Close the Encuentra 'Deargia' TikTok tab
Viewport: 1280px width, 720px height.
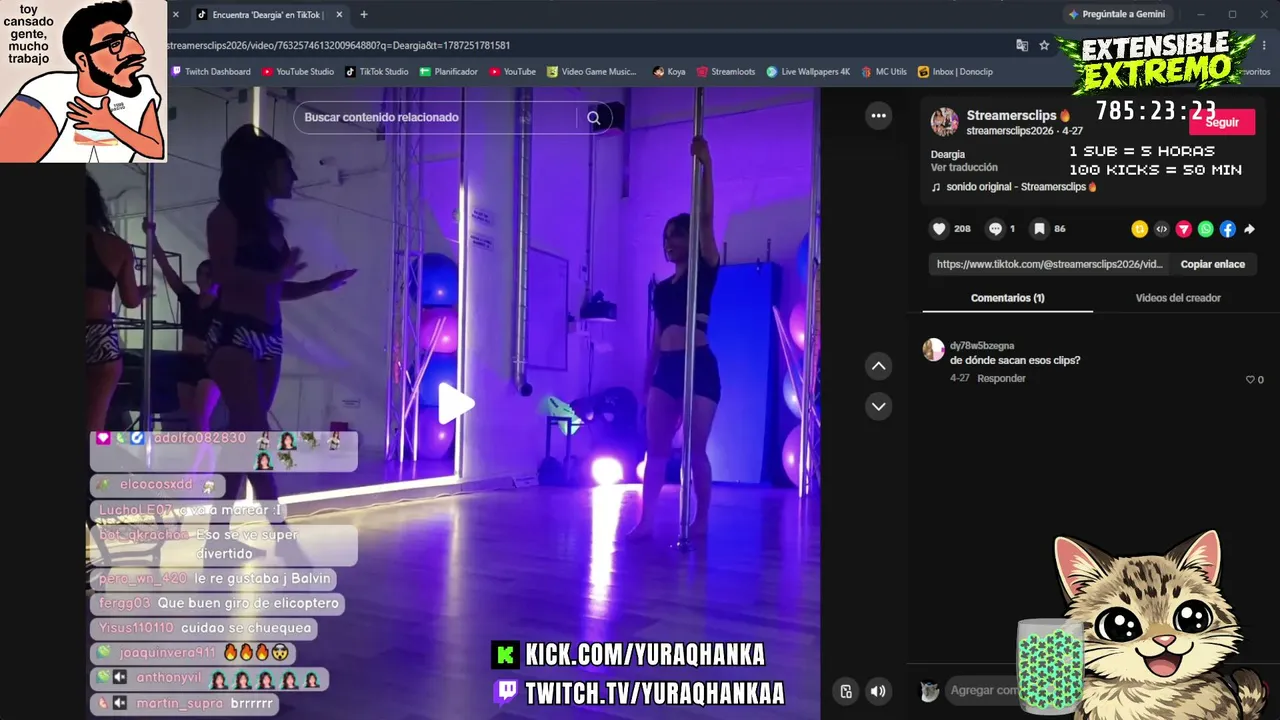pos(339,15)
